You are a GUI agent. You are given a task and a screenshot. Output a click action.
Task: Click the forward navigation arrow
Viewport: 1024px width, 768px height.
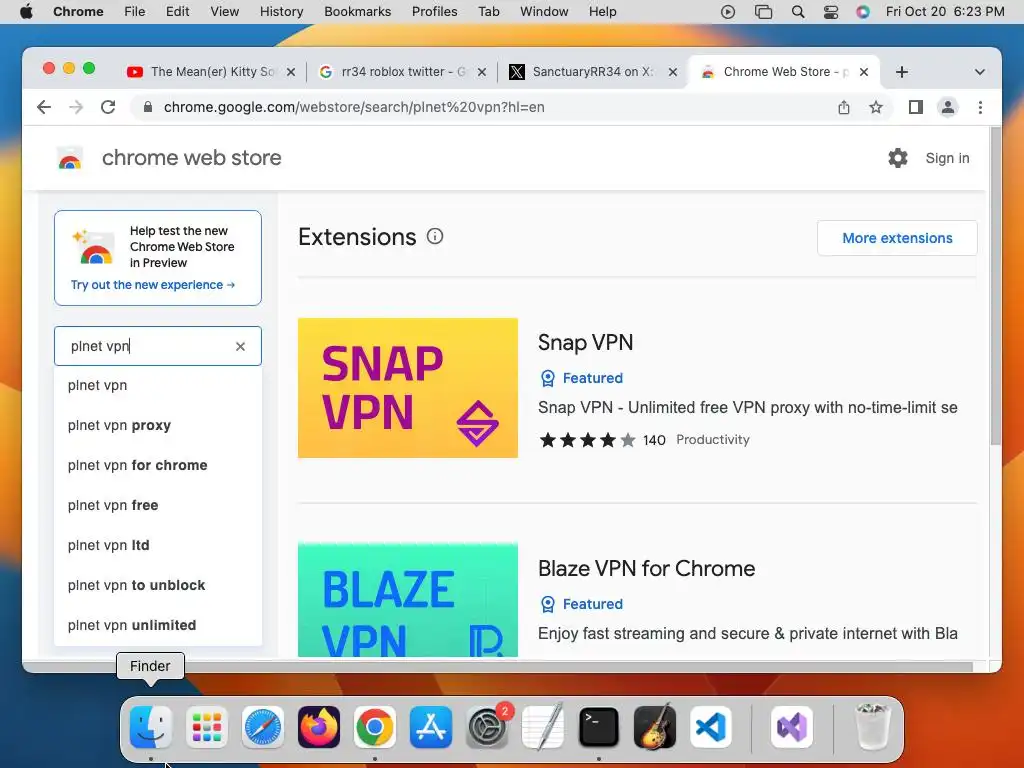pyautogui.click(x=76, y=107)
